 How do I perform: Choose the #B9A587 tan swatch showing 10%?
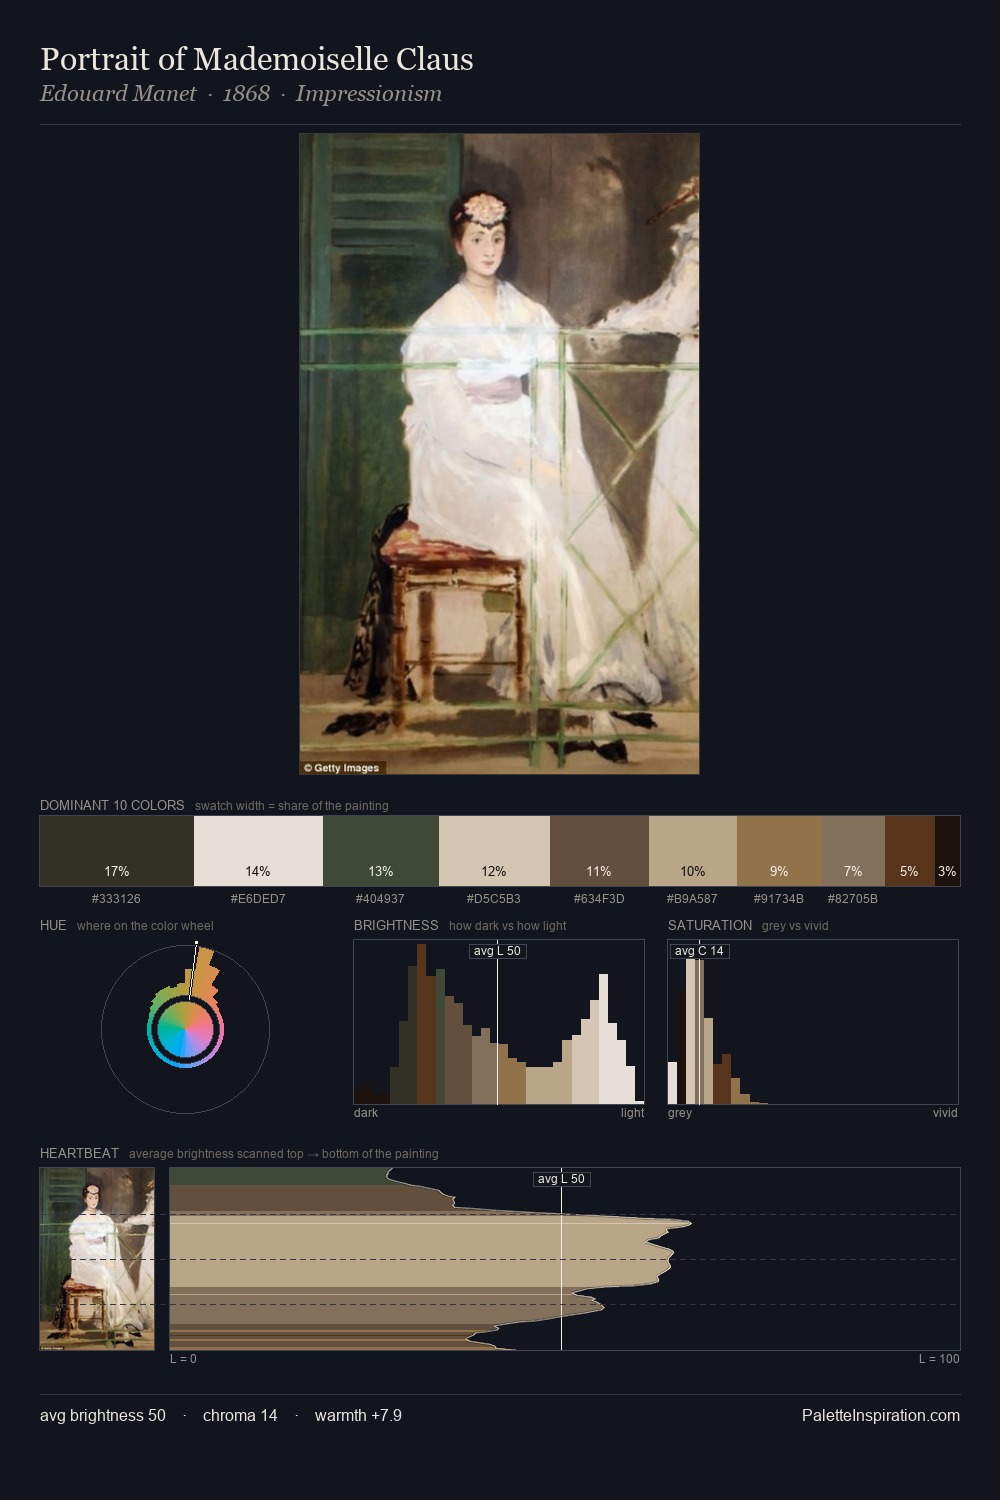click(x=693, y=851)
